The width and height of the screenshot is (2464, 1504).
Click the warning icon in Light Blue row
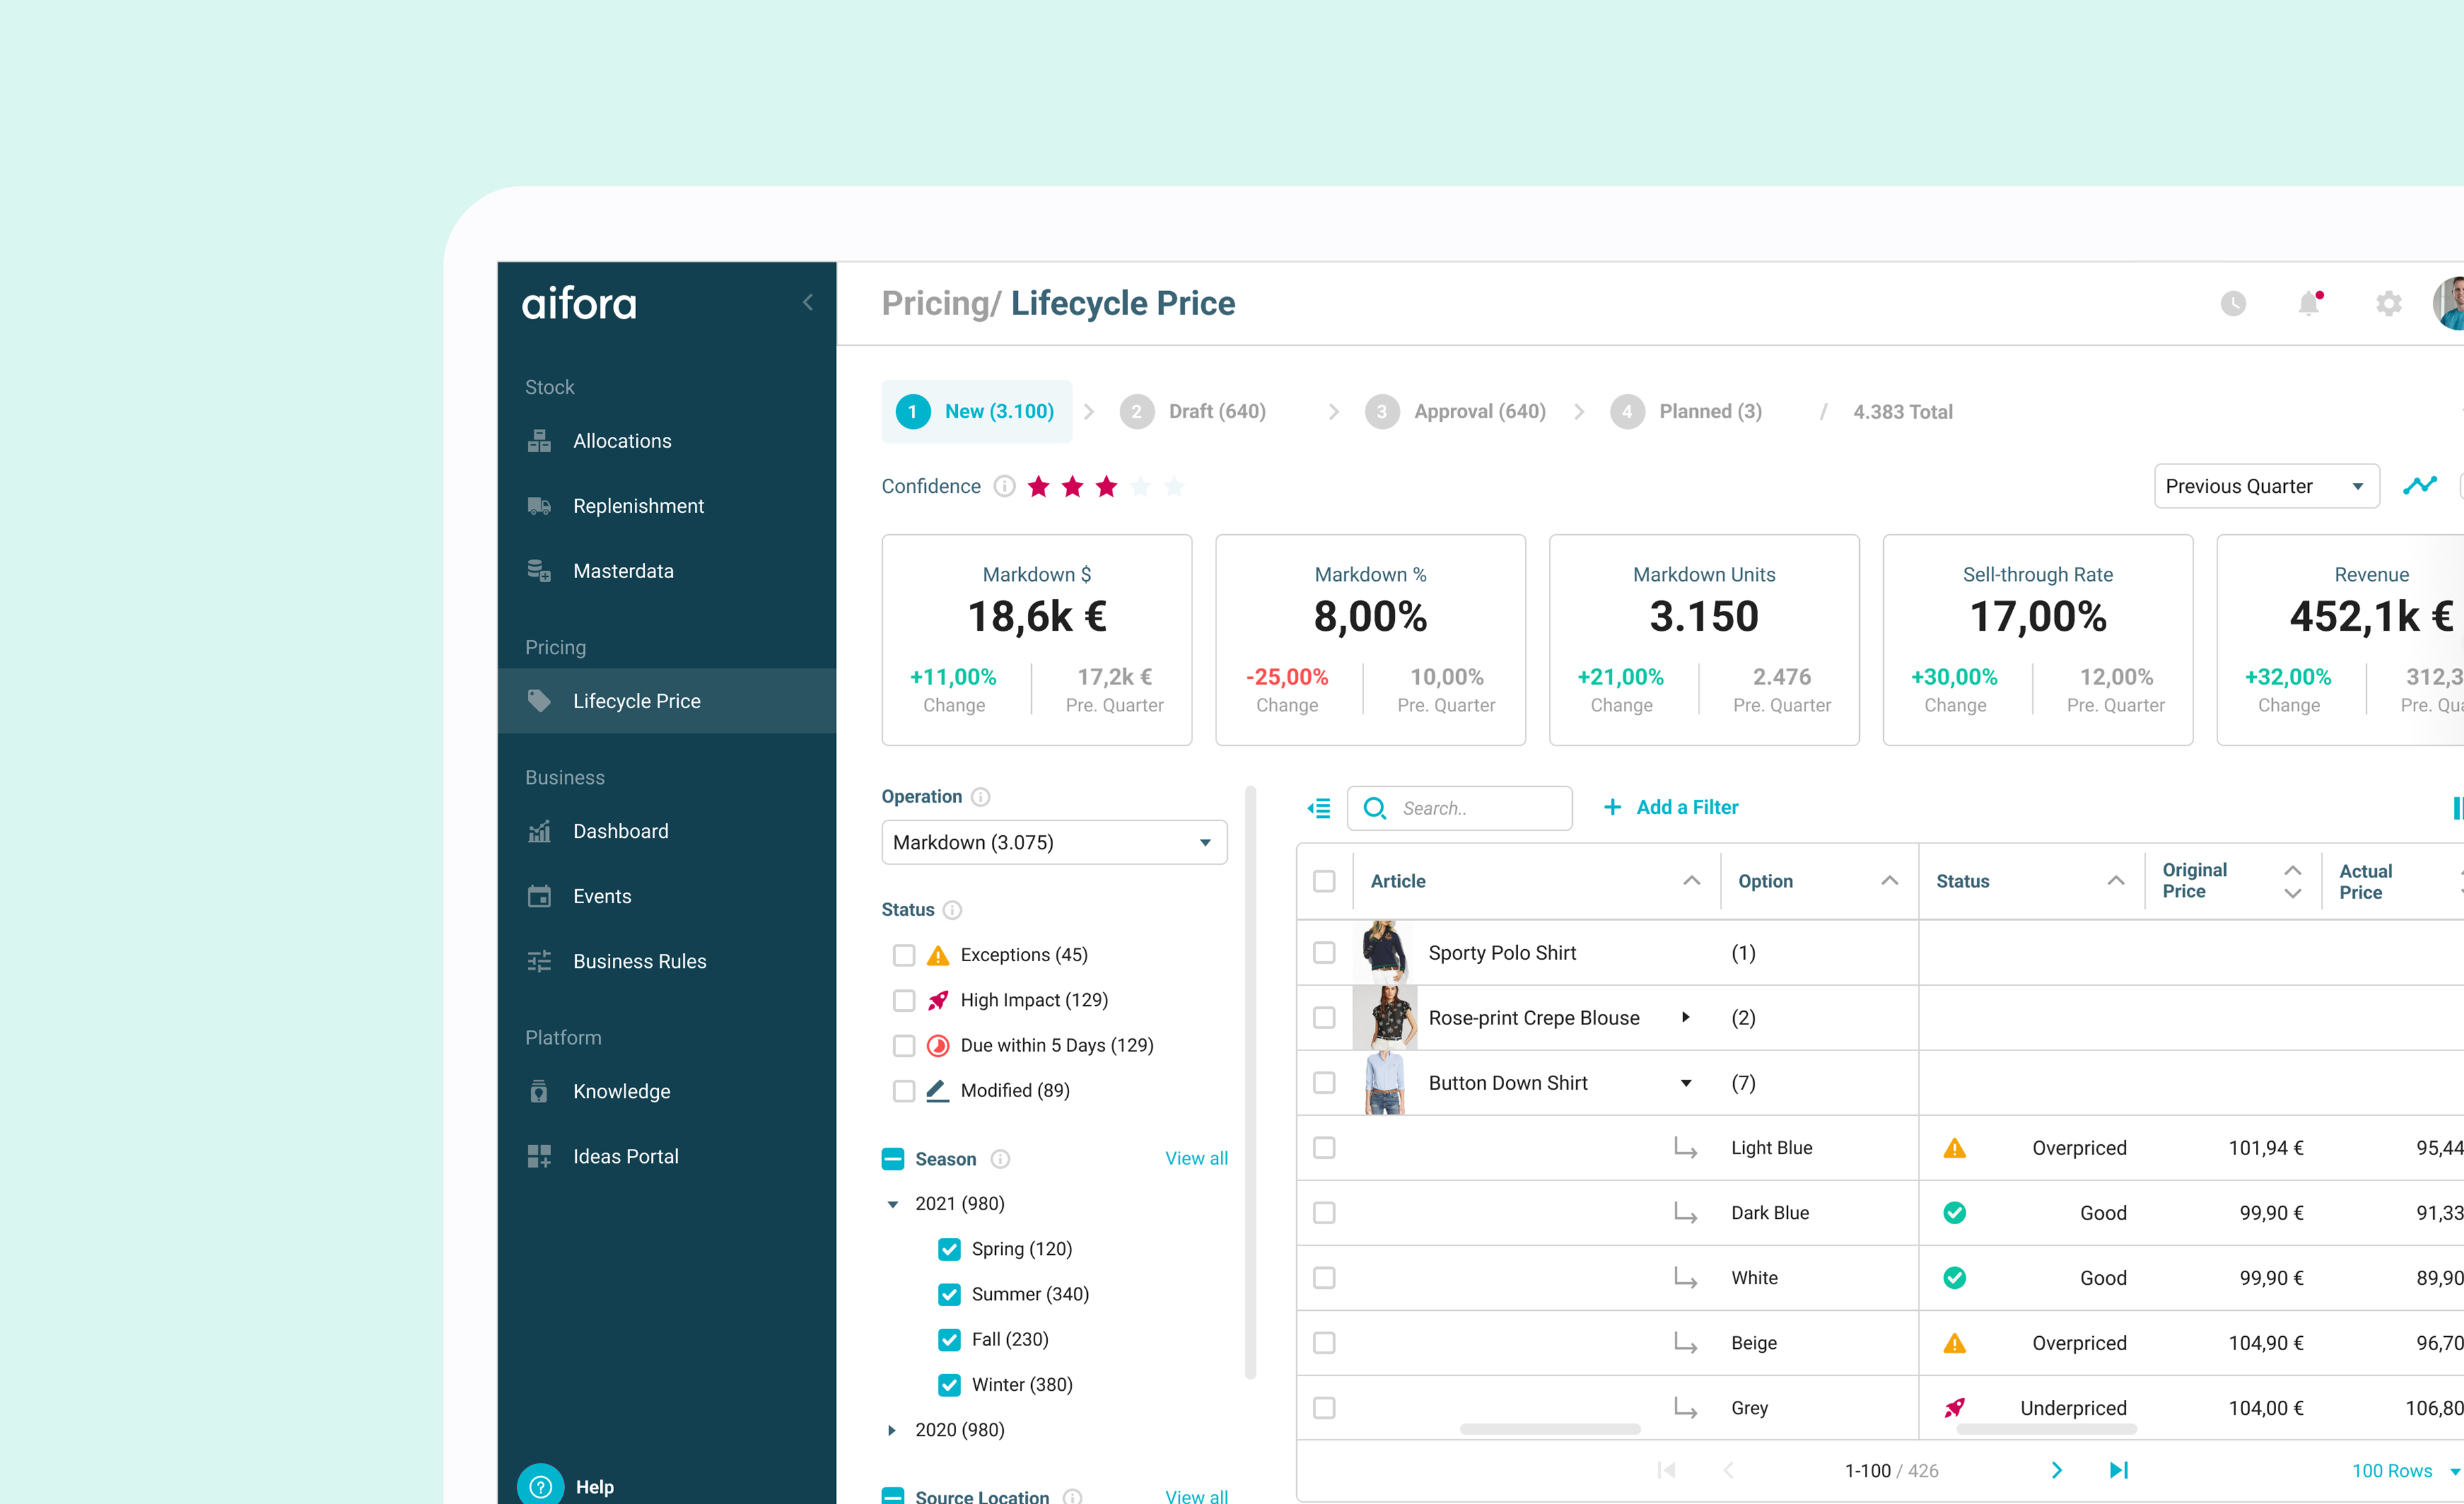point(1954,1148)
